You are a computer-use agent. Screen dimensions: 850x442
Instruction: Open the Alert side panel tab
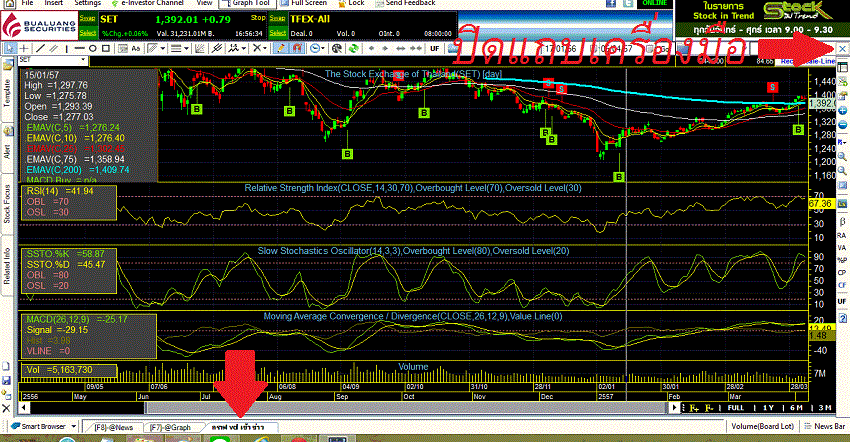8,151
